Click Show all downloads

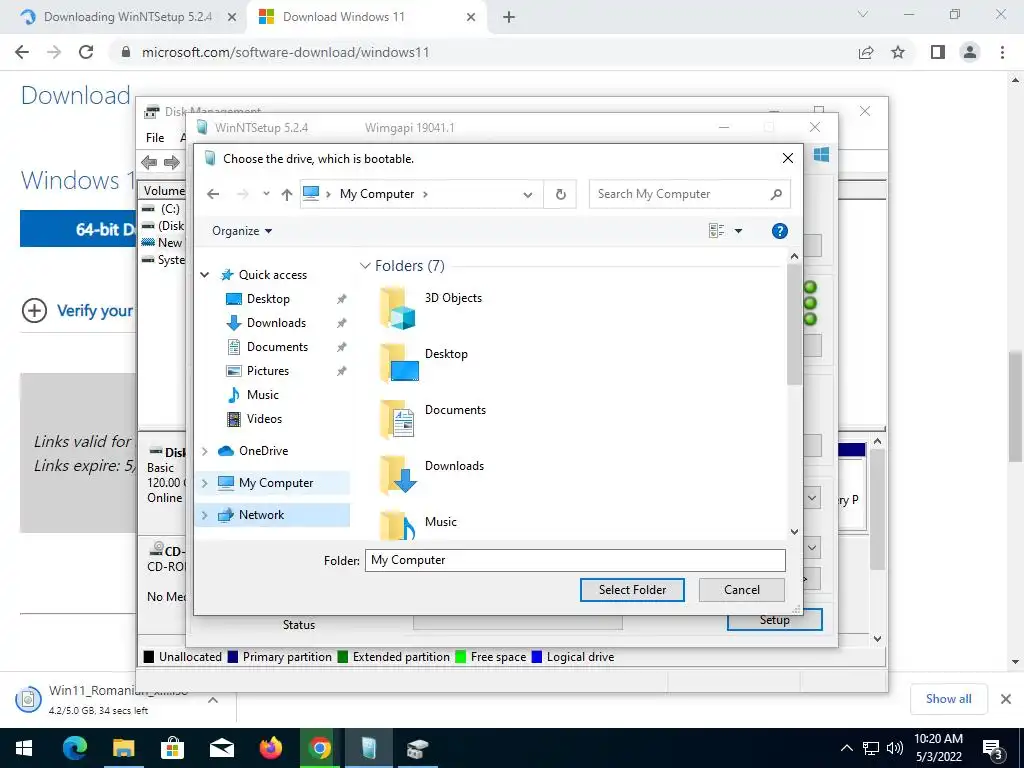pyautogui.click(x=948, y=699)
